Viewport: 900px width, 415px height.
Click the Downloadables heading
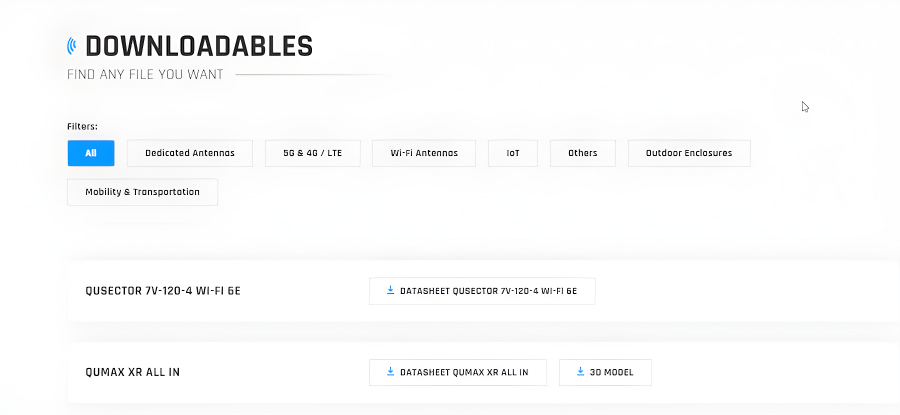click(x=199, y=46)
